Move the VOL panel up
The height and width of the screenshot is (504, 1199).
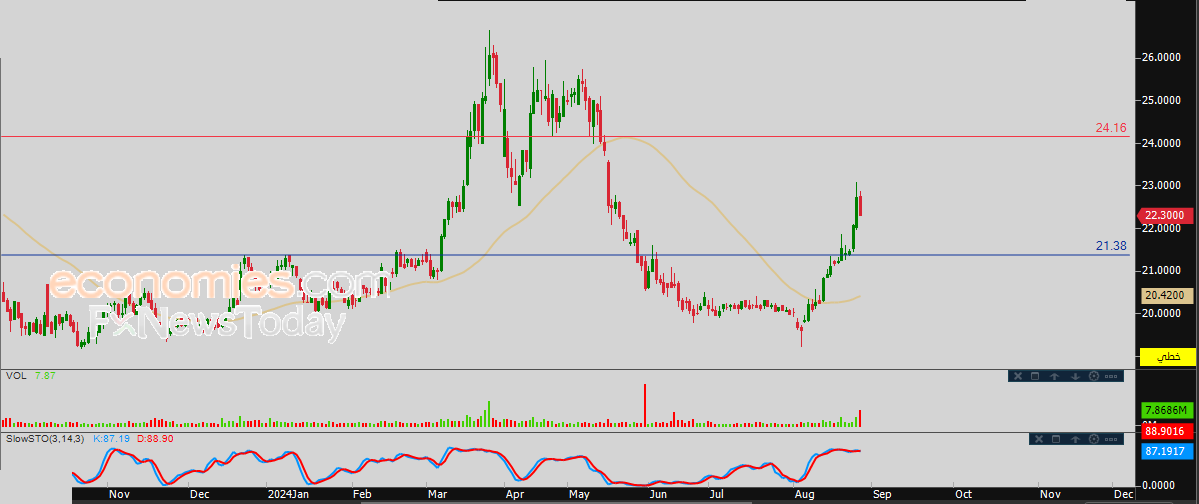[x=1054, y=376]
